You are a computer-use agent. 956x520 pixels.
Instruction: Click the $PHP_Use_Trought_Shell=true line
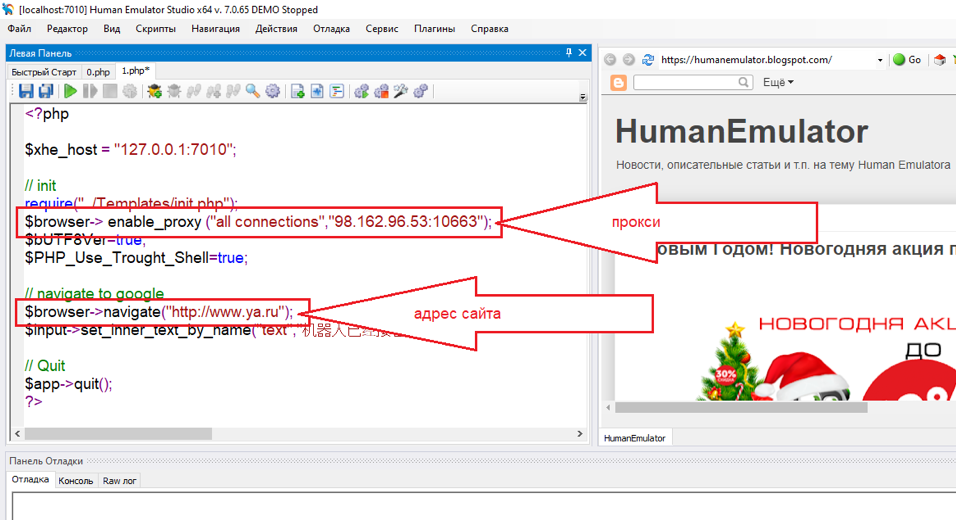tap(136, 258)
